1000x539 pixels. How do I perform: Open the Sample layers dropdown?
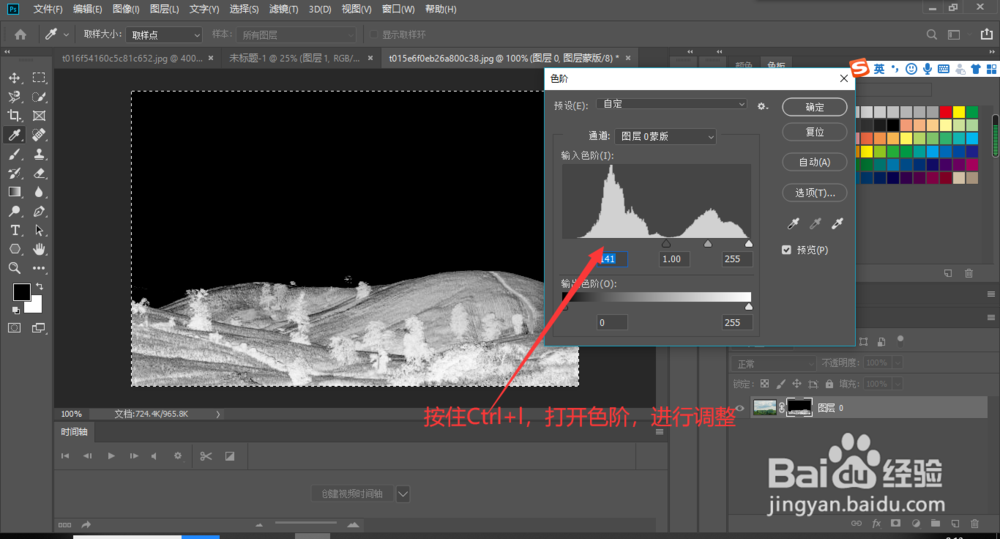(x=296, y=35)
